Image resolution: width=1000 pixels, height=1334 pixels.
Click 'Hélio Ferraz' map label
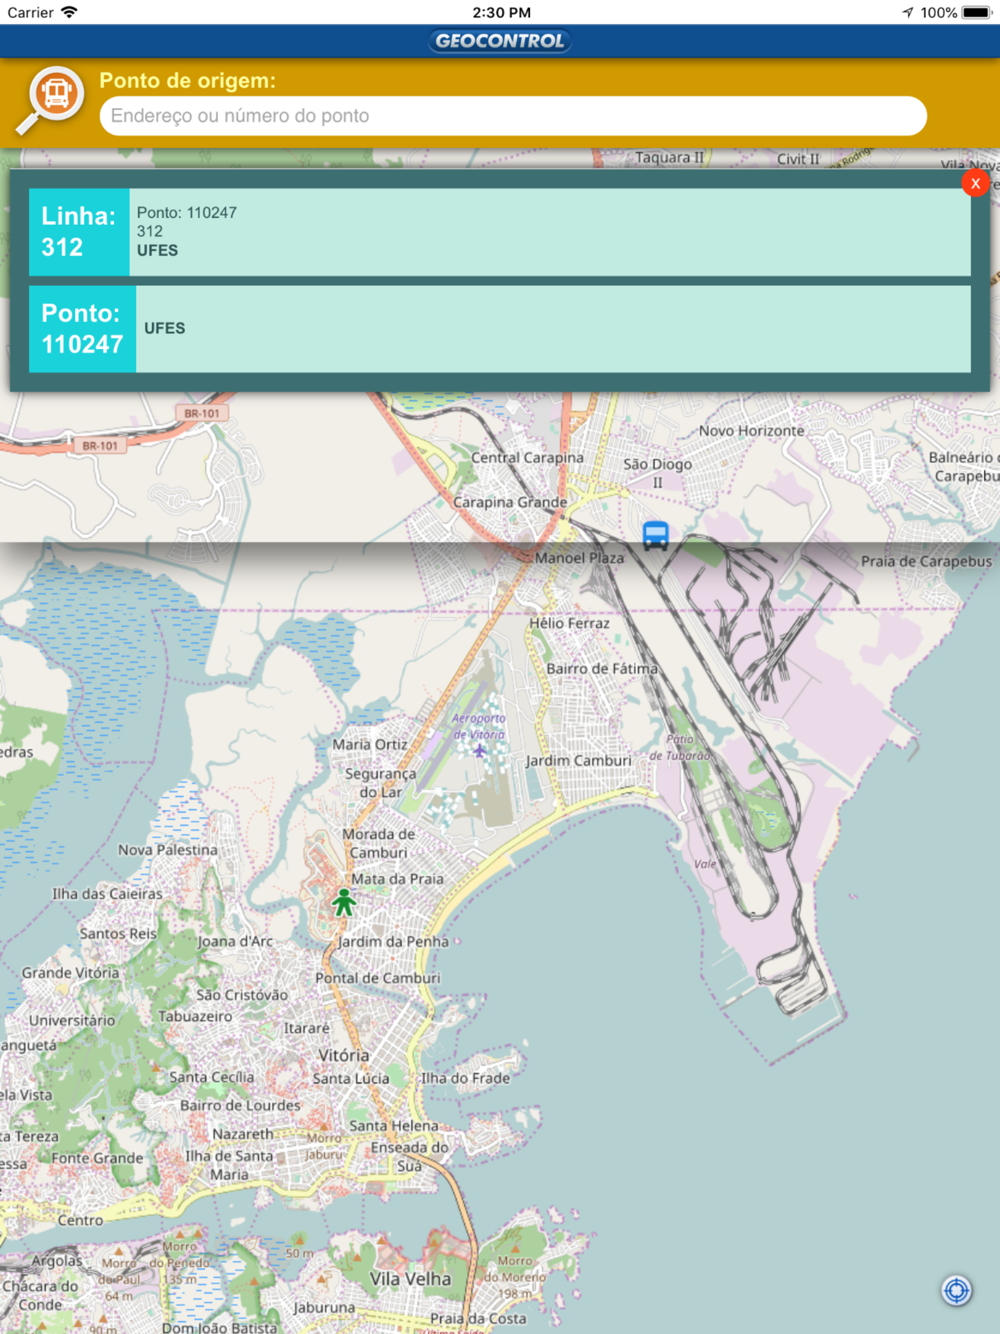[569, 623]
